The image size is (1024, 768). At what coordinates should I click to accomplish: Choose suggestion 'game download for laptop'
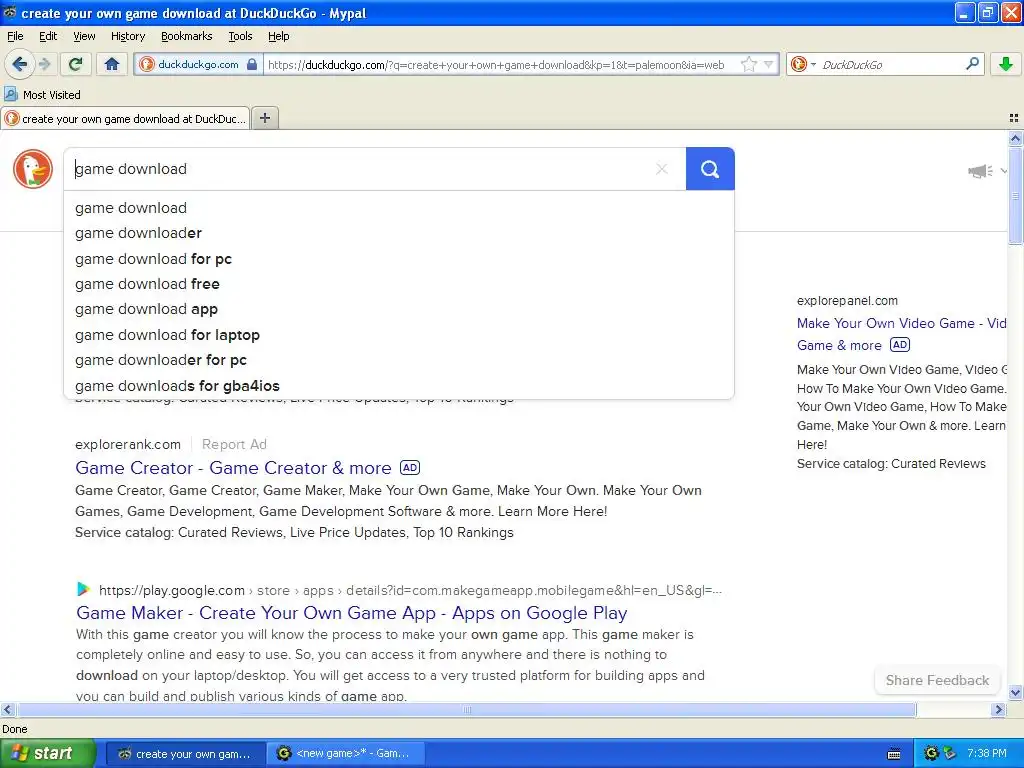coord(399,334)
